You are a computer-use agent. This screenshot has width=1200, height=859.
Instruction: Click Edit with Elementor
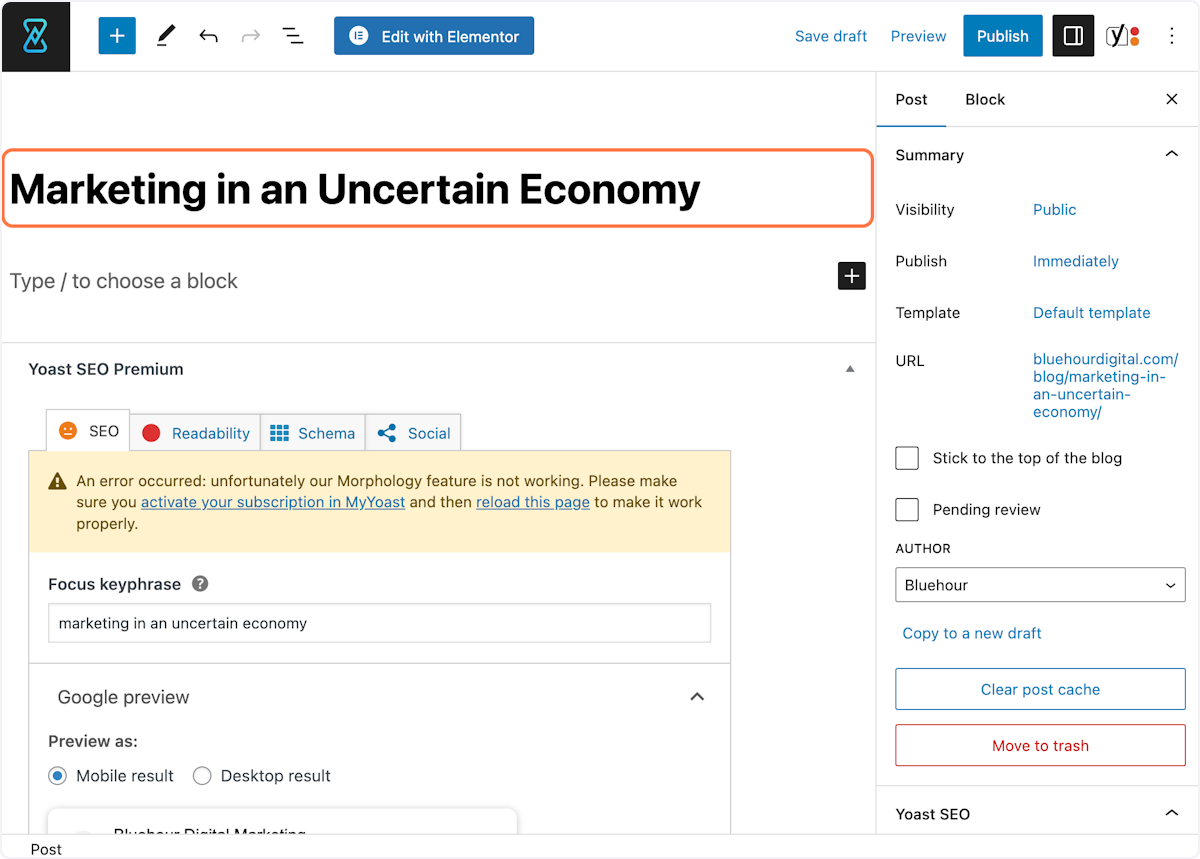coord(434,36)
